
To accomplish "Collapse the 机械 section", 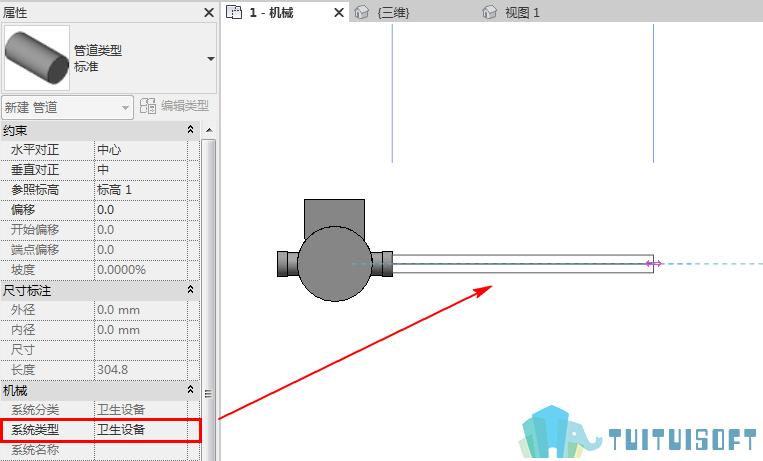I will click(x=190, y=389).
